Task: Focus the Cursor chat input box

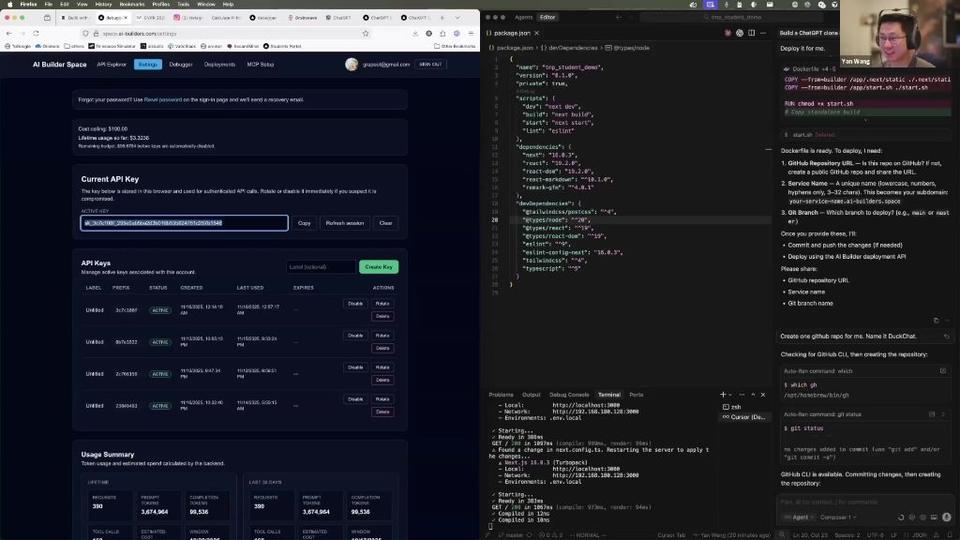Action: 864,502
